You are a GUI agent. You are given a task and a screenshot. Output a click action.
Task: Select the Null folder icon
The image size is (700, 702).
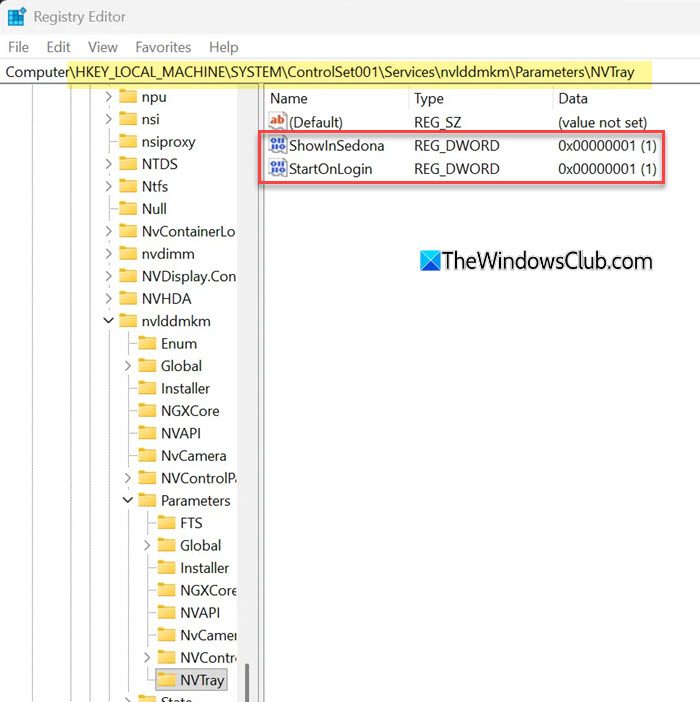click(x=128, y=208)
